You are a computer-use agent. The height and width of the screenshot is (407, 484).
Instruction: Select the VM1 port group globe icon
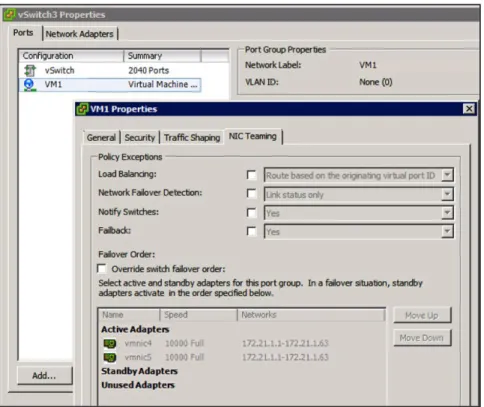point(30,85)
